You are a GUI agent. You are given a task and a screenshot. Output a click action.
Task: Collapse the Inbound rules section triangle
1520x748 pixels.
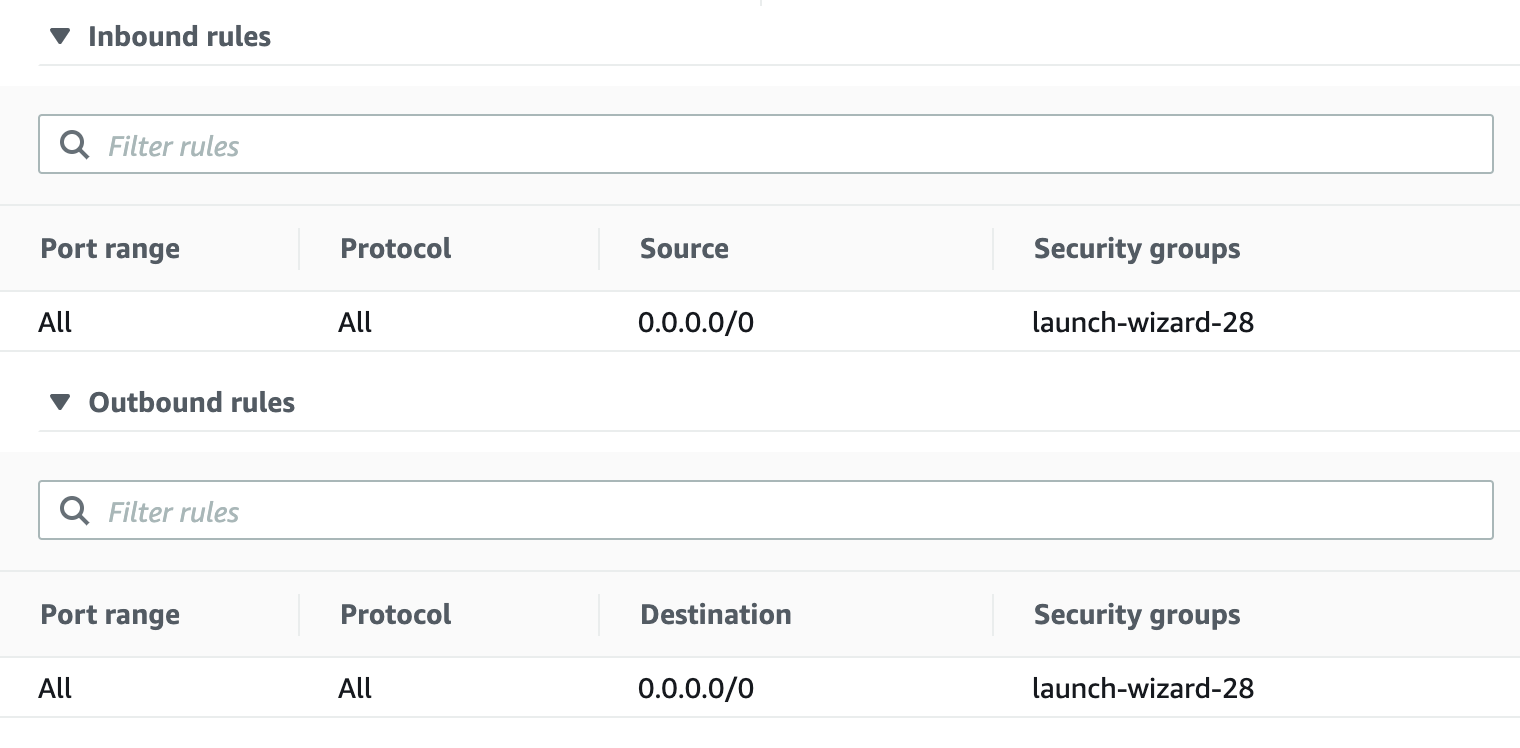click(x=60, y=37)
